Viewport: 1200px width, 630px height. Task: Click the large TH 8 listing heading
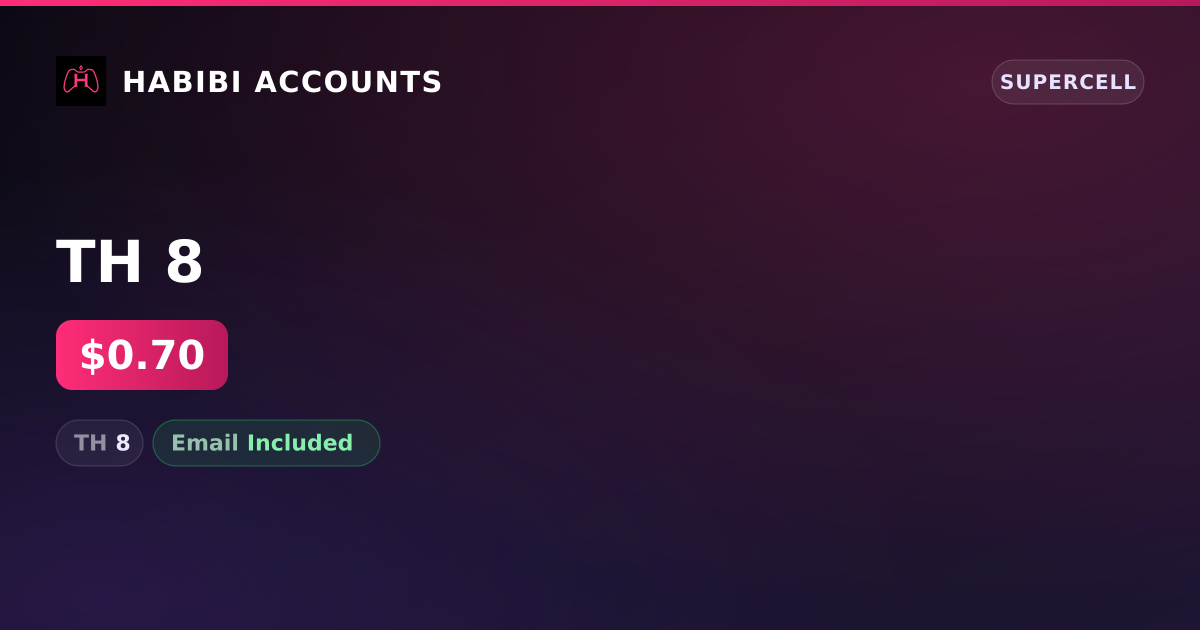point(130,262)
